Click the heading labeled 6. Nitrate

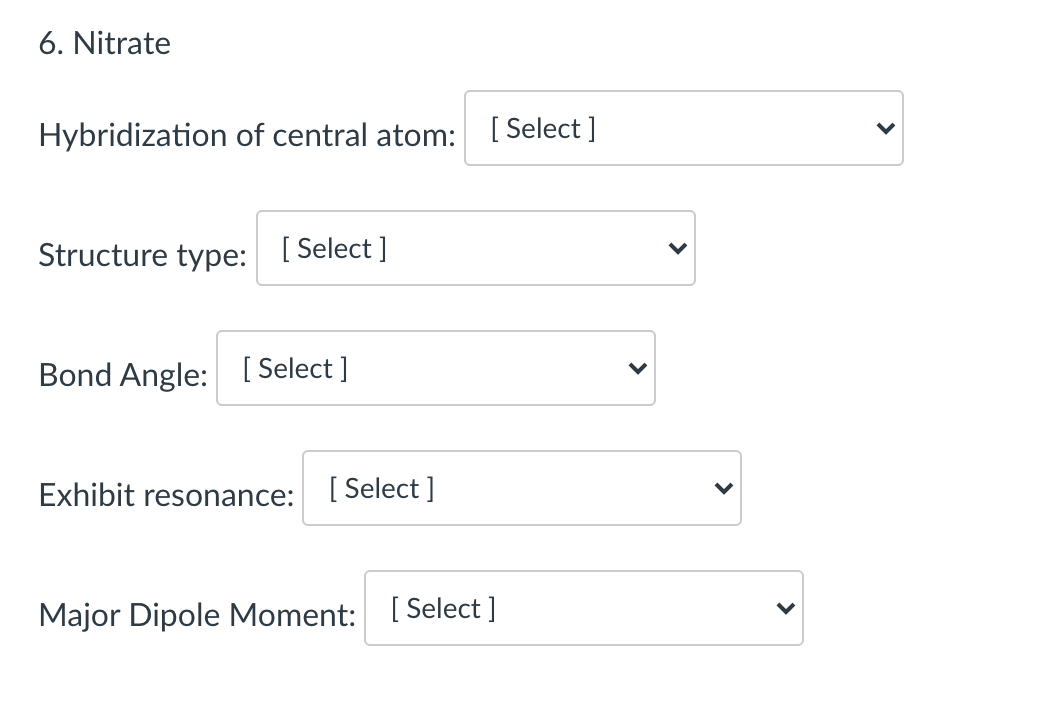104,43
